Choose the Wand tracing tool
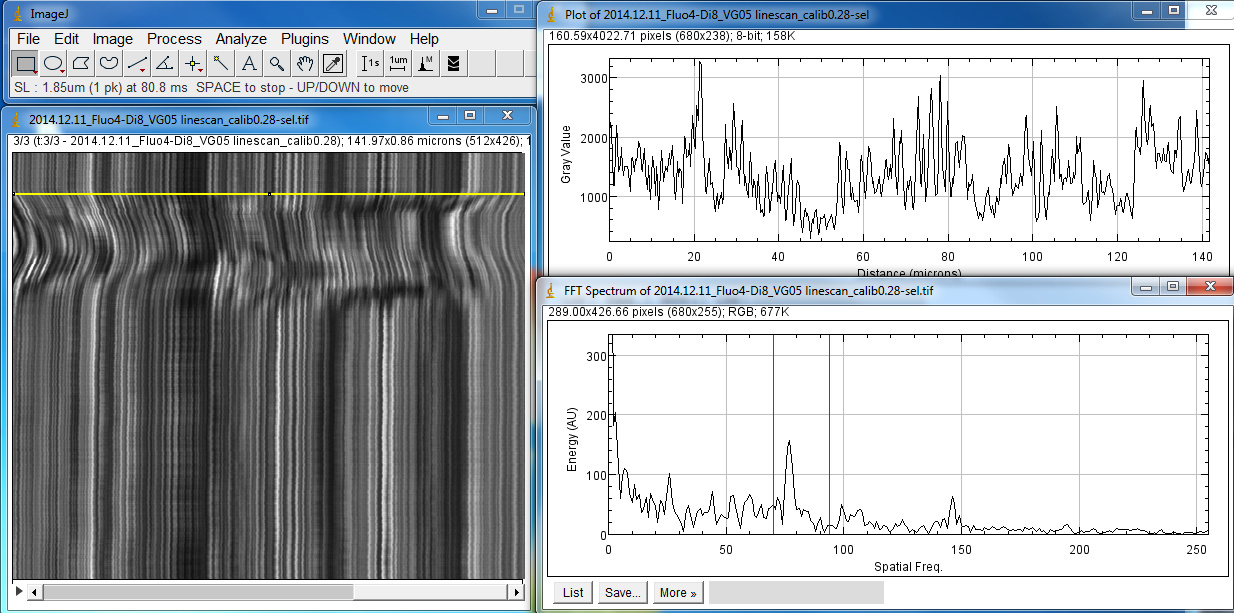Screen dimensions: 1234x613 click(219, 63)
